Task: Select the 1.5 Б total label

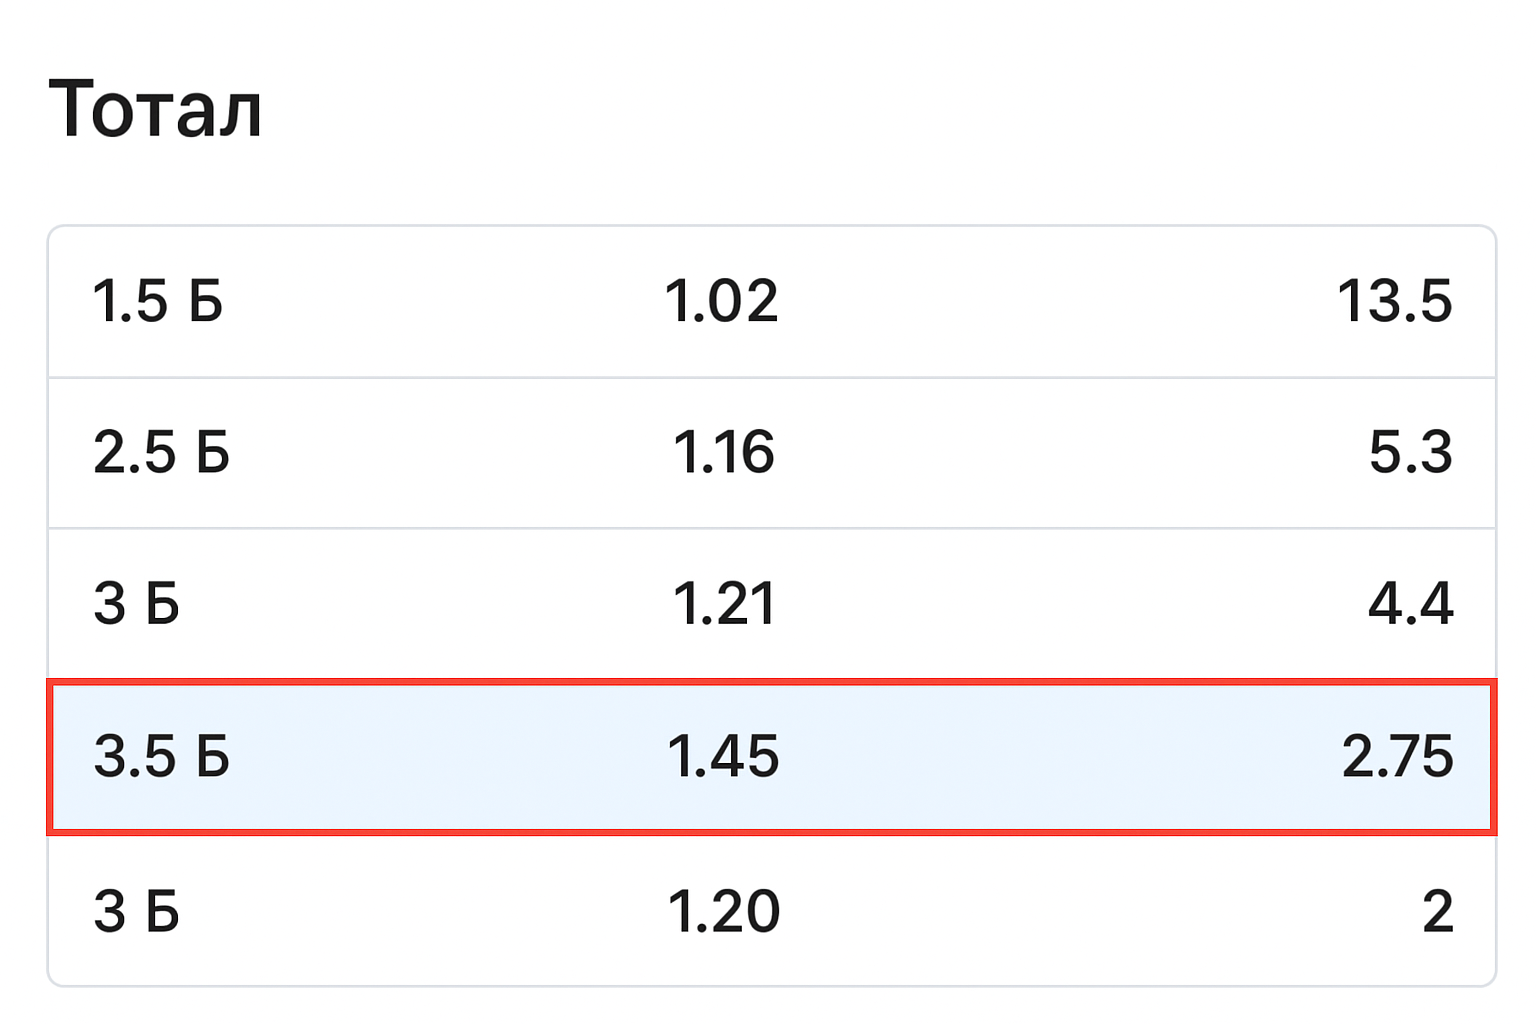Action: [x=157, y=301]
